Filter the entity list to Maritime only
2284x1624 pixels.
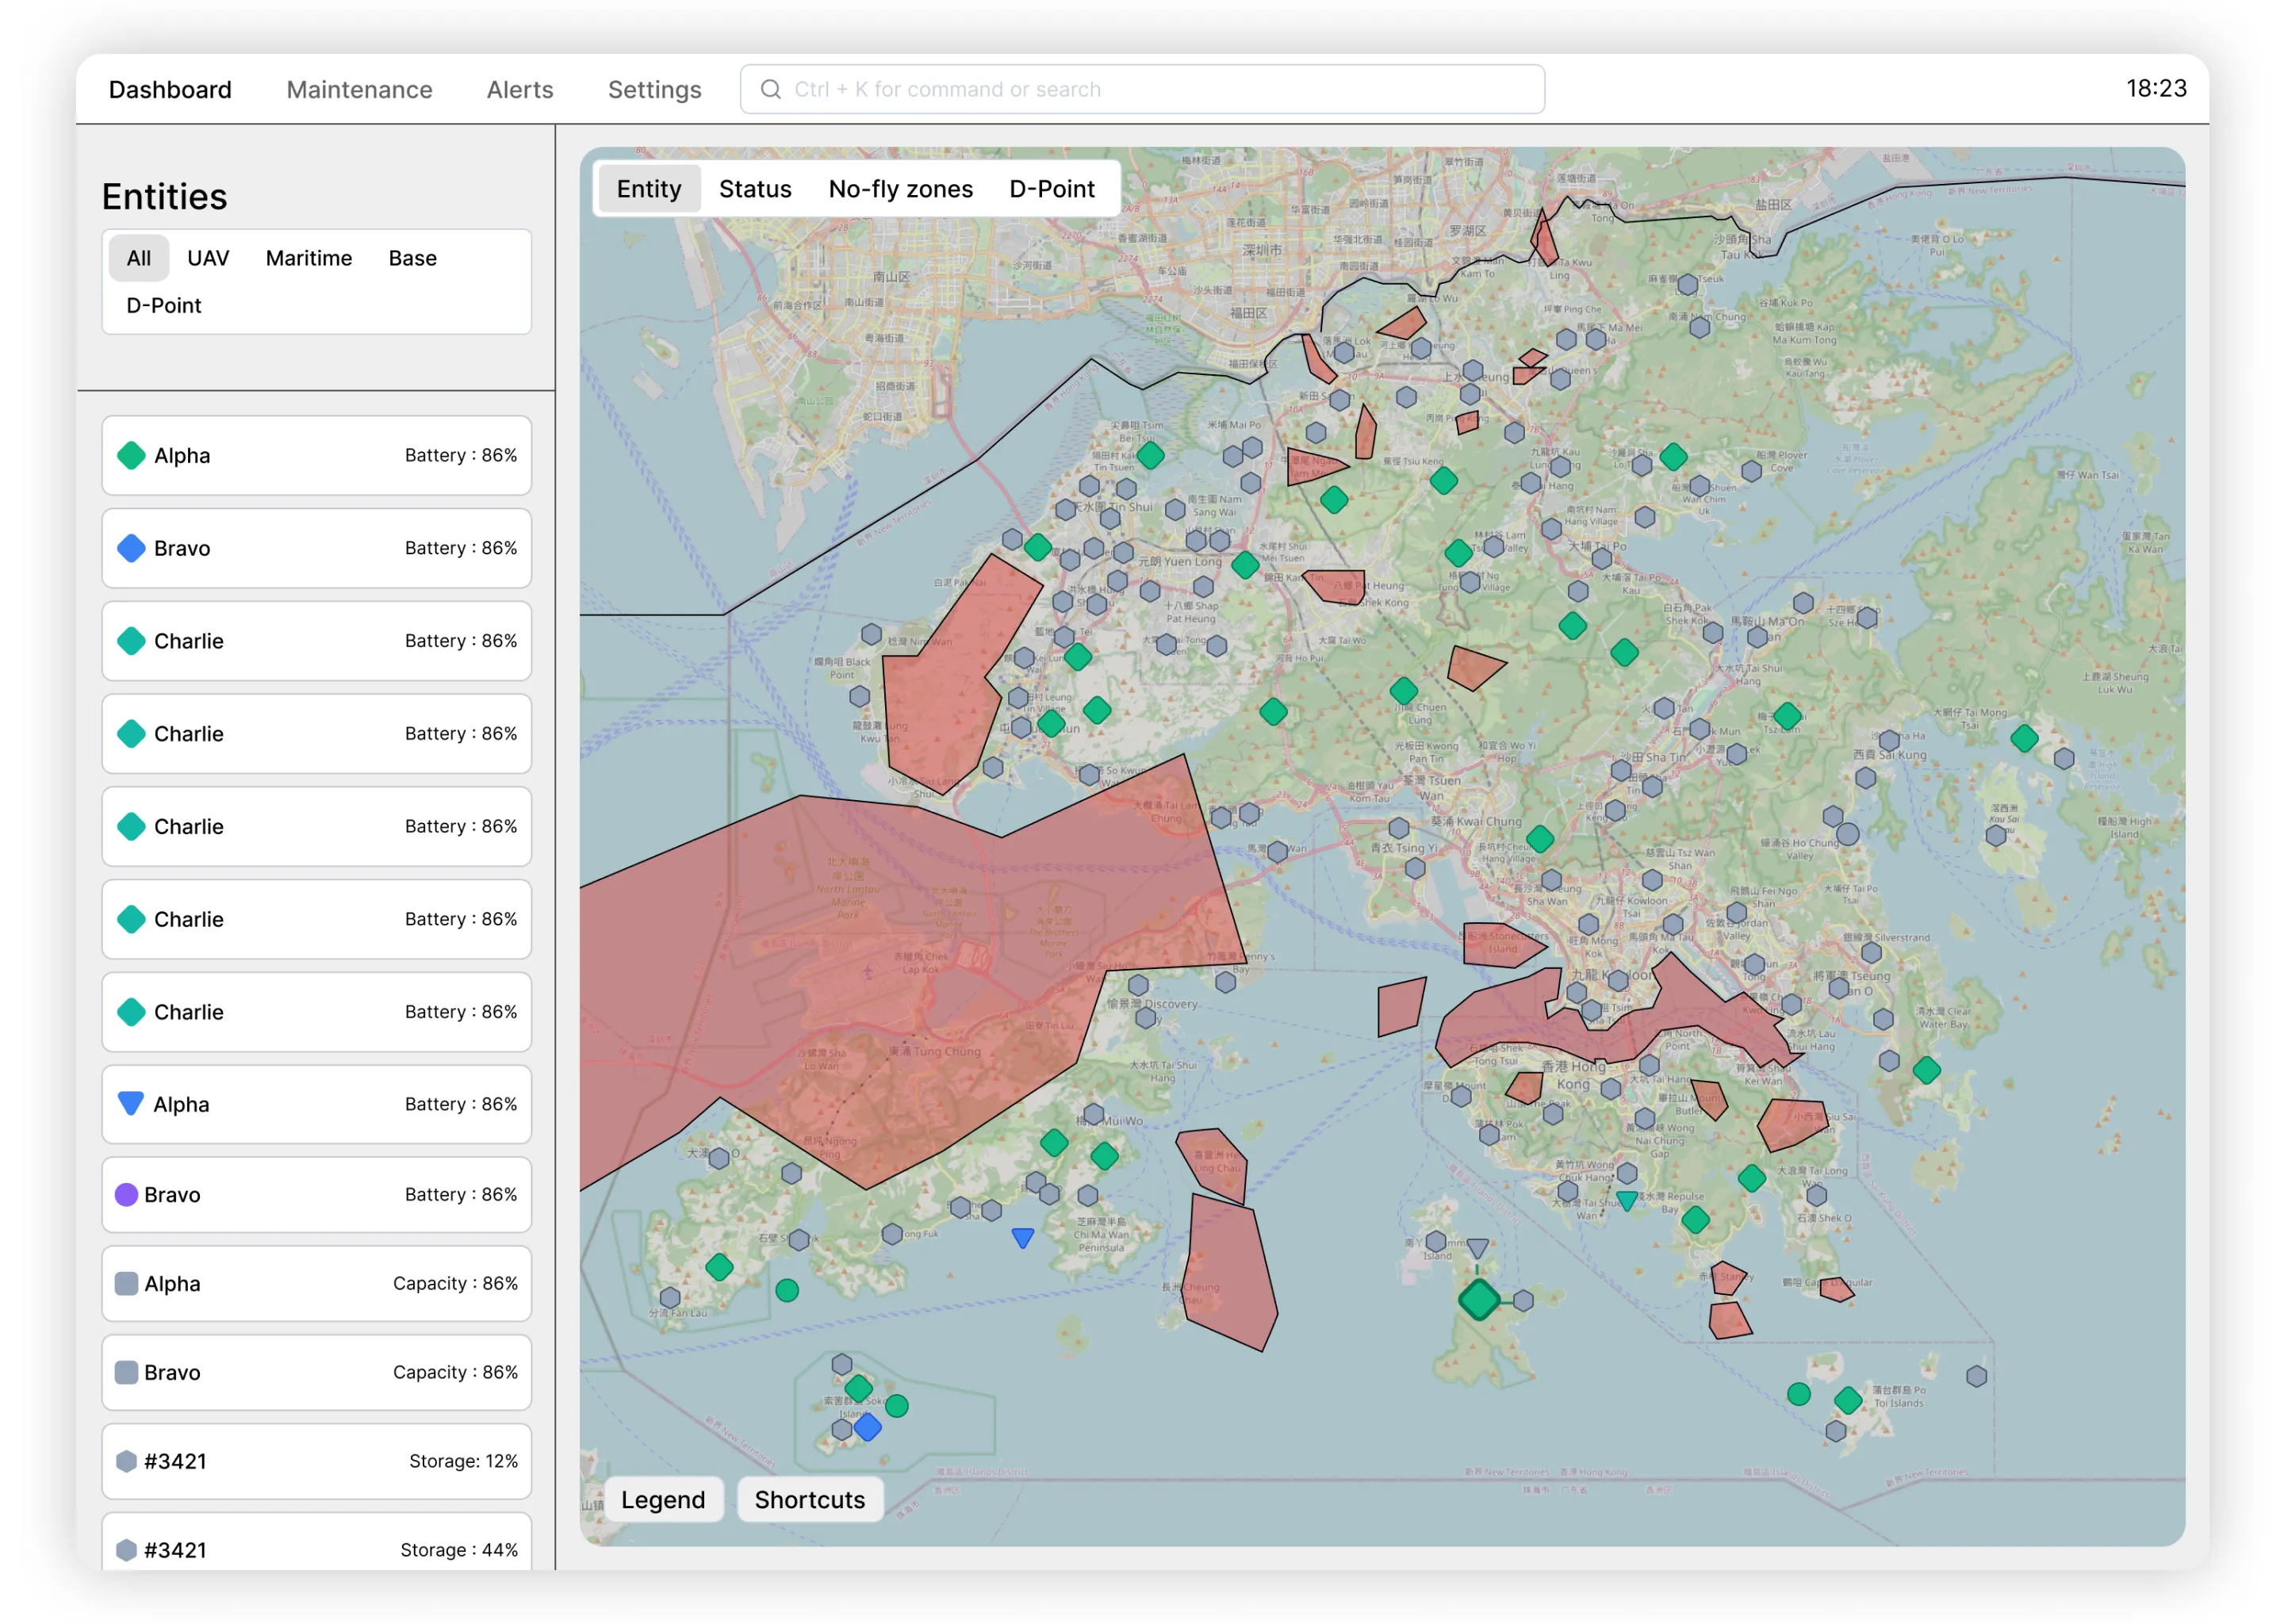point(308,257)
